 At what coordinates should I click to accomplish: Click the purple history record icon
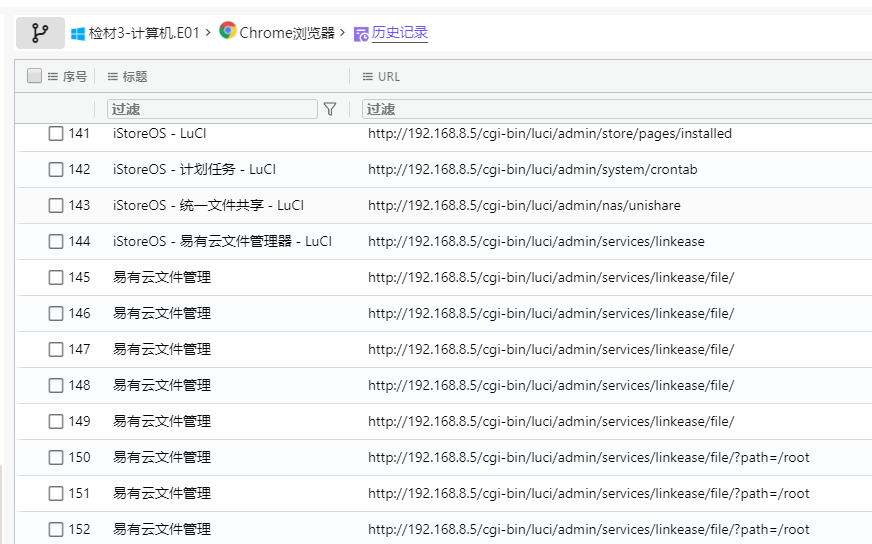point(361,33)
